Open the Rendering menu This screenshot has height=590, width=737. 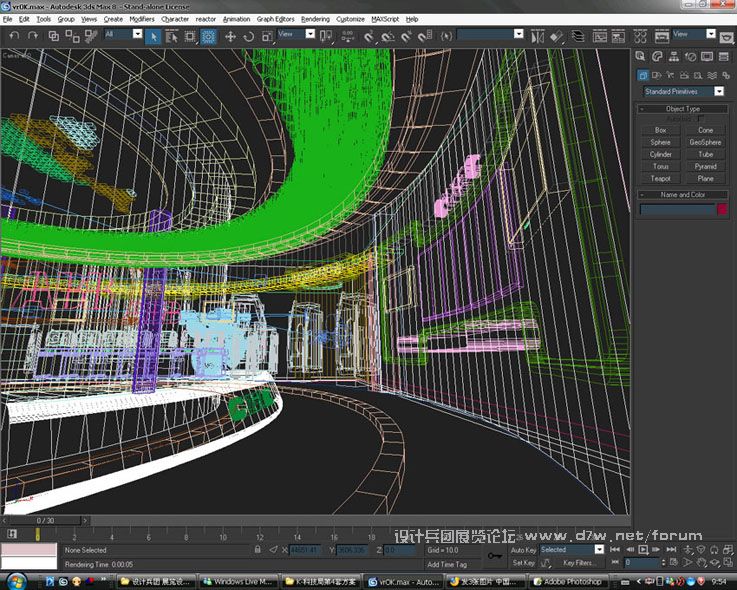click(x=315, y=19)
